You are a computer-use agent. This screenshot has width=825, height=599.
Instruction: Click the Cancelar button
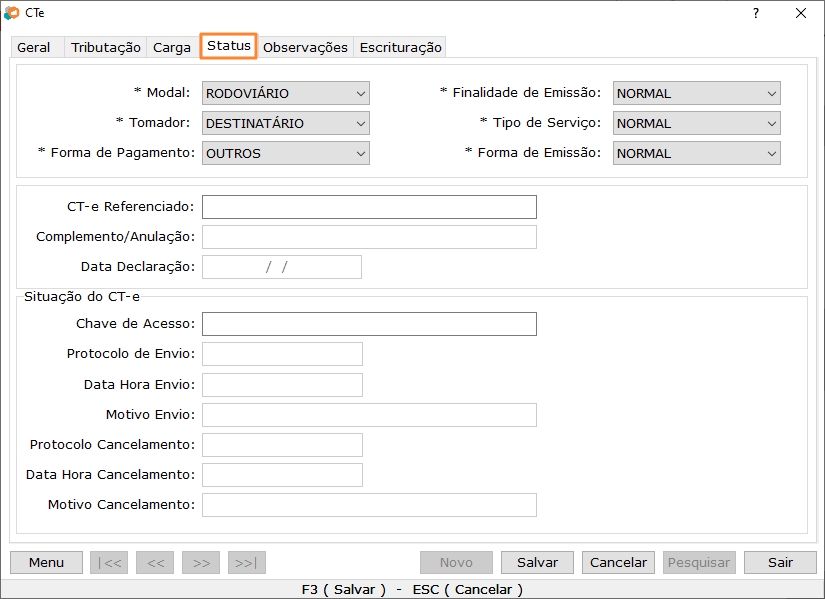point(618,562)
